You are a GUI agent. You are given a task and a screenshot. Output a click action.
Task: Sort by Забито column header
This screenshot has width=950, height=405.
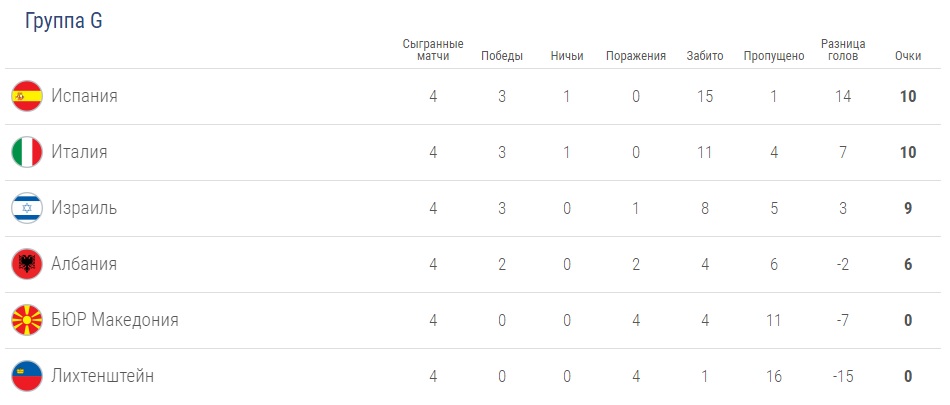point(705,56)
